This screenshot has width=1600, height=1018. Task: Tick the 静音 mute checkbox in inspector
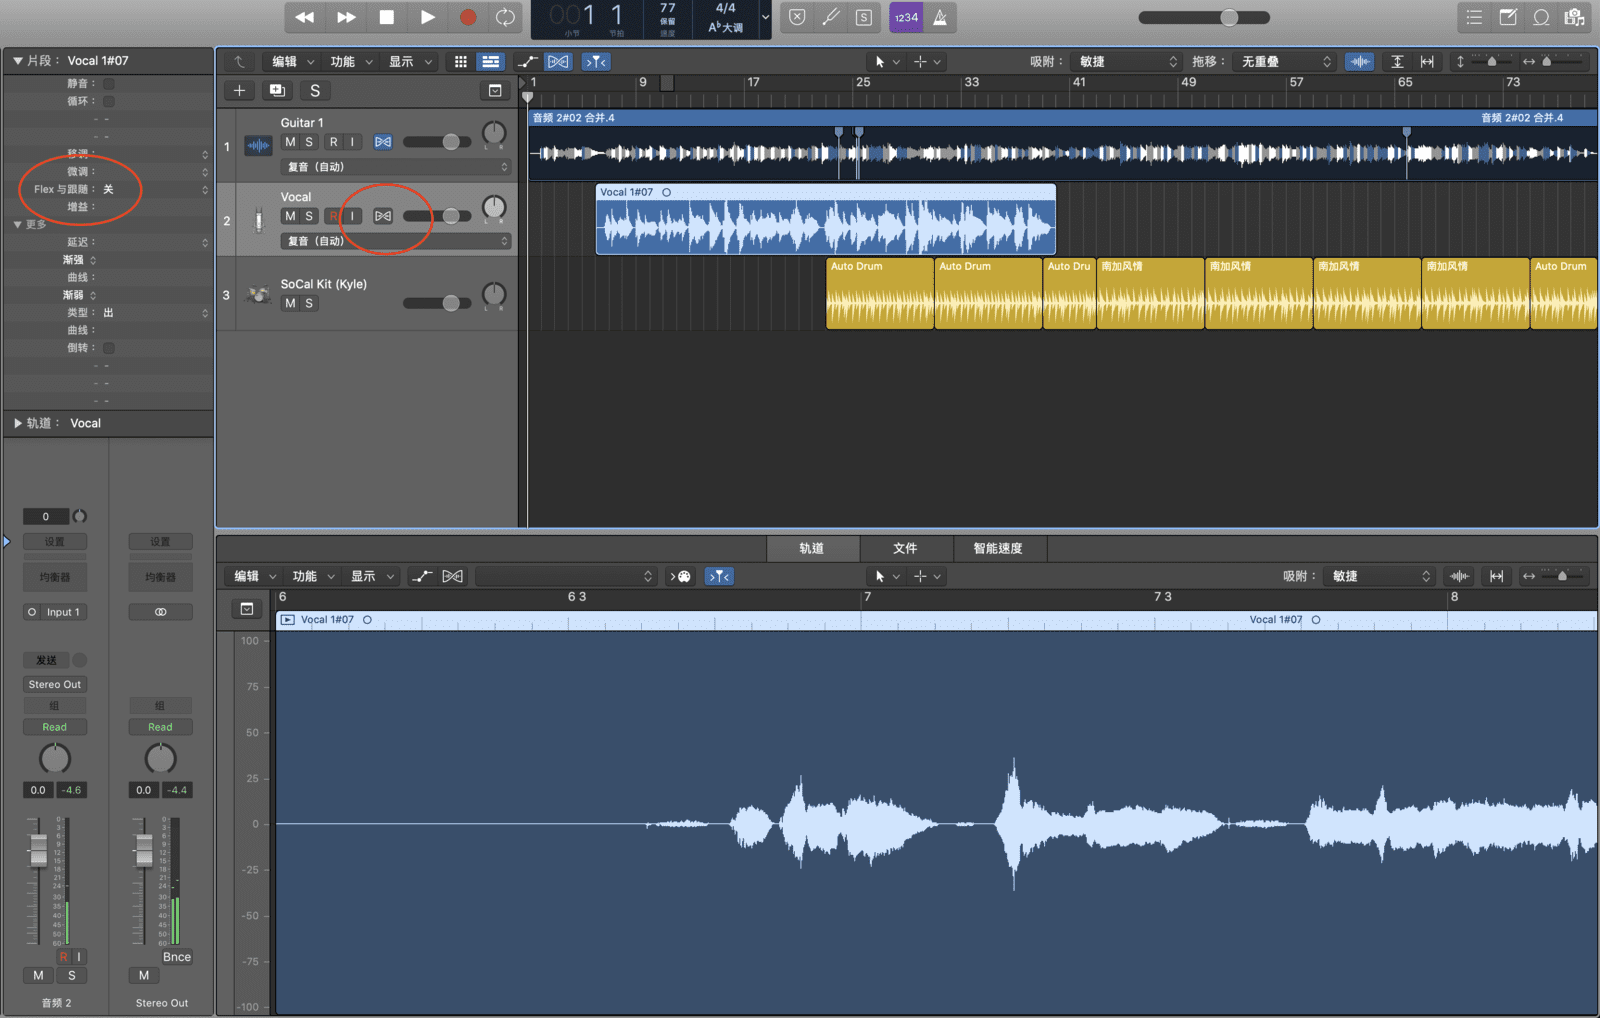[109, 84]
